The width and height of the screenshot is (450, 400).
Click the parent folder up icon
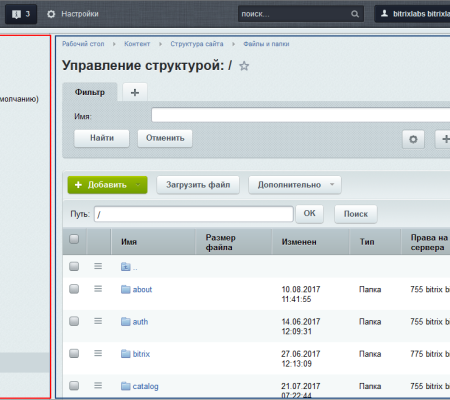[x=126, y=267]
